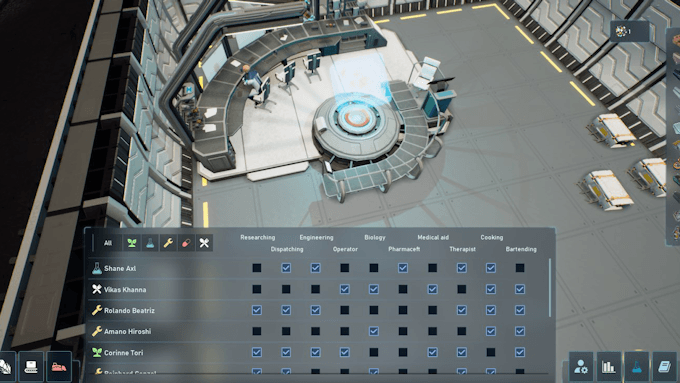The image size is (680, 383).
Task: Filter crew by cooking cutlery icon
Action: click(x=204, y=243)
